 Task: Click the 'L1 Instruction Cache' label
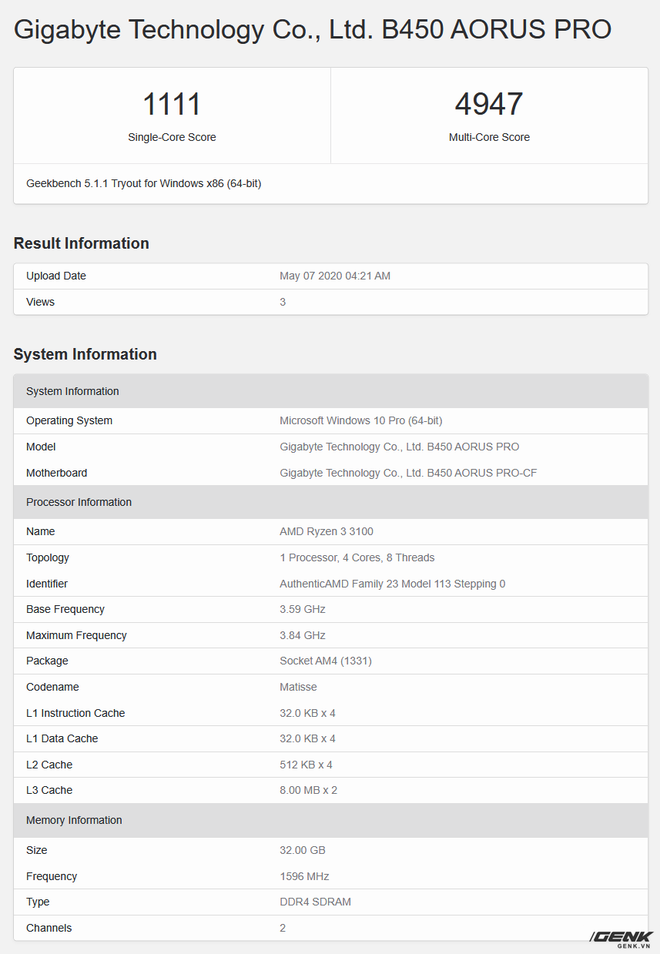tap(75, 714)
